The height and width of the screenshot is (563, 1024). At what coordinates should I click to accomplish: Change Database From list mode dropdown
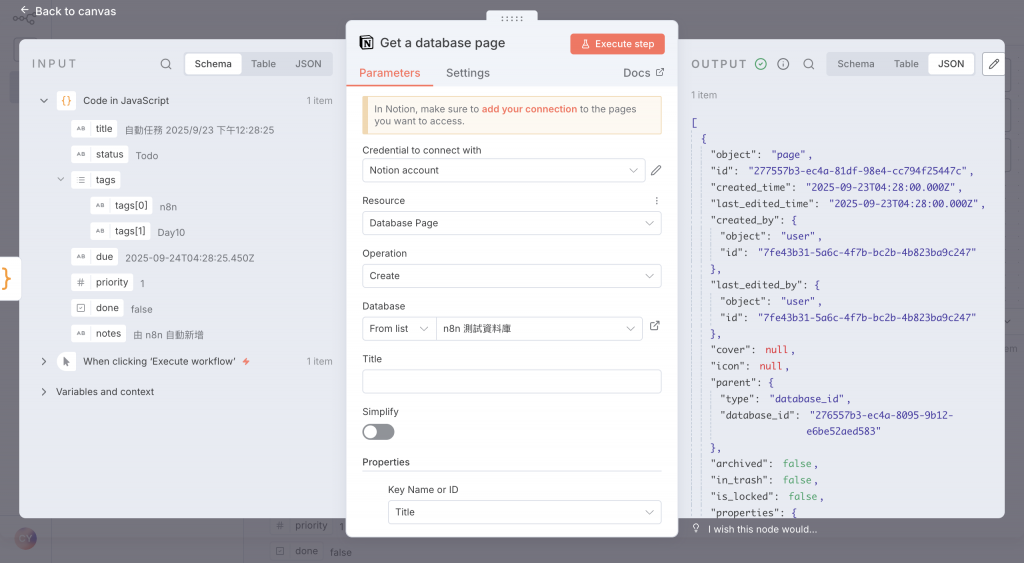[x=399, y=329]
